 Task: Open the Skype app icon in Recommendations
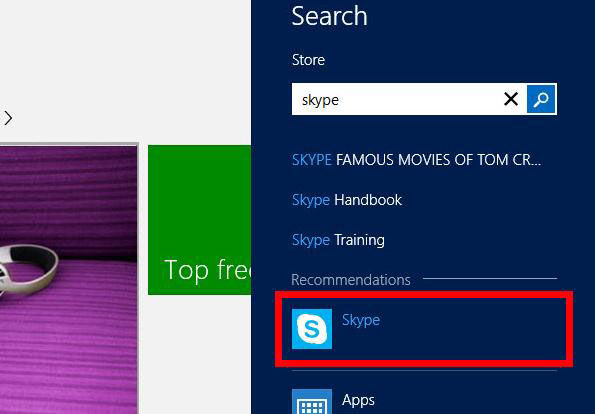pos(312,329)
